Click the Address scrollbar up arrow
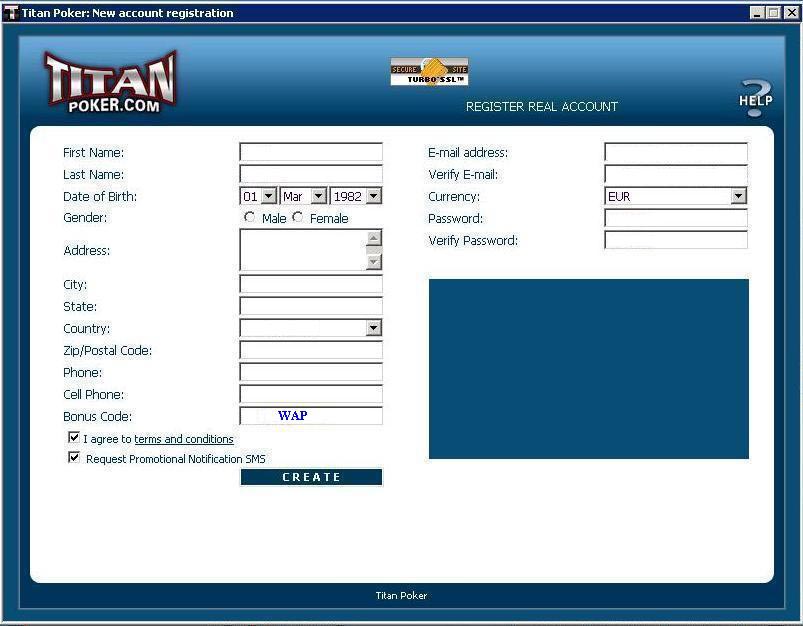This screenshot has width=803, height=626. [x=374, y=238]
